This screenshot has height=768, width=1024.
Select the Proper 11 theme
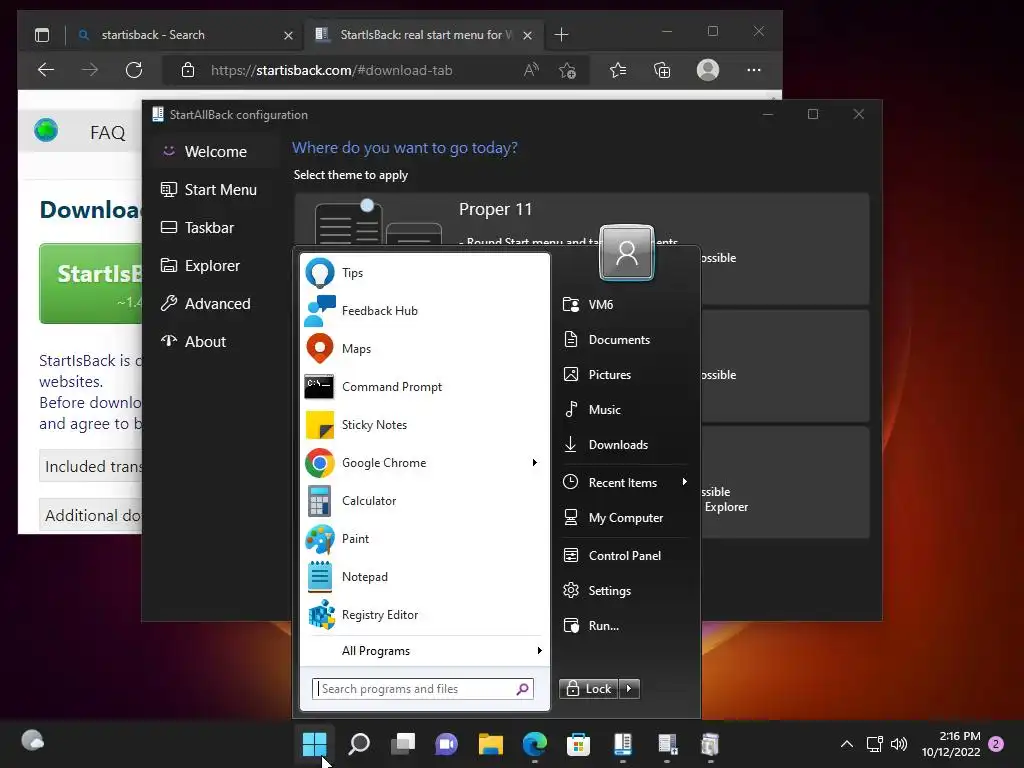click(x=581, y=248)
